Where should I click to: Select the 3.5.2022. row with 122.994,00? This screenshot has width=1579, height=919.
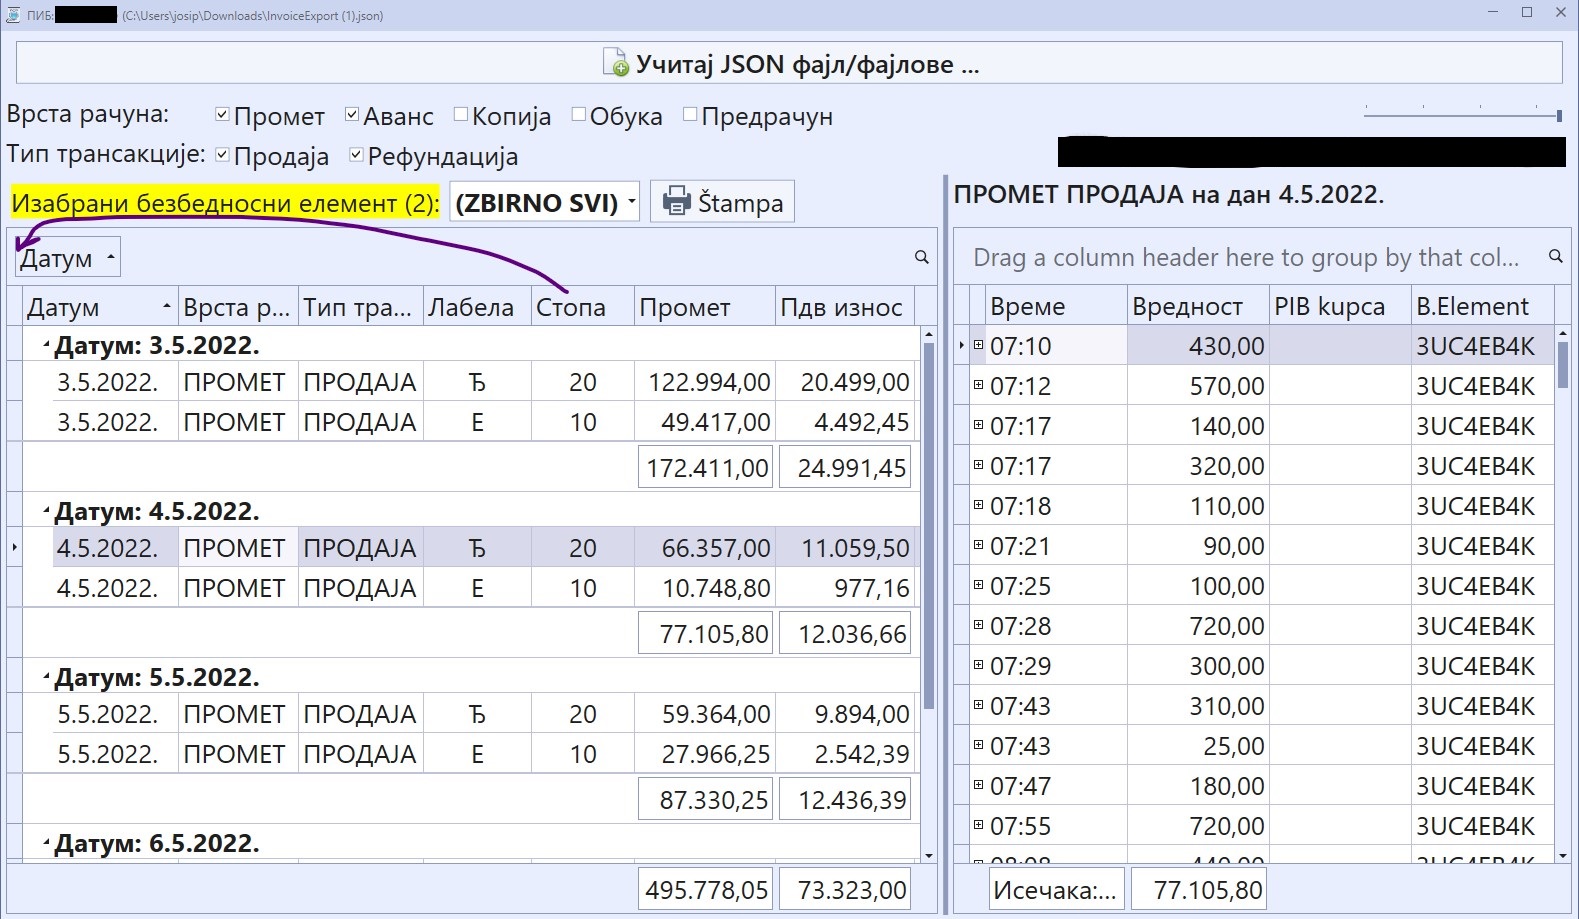(470, 382)
